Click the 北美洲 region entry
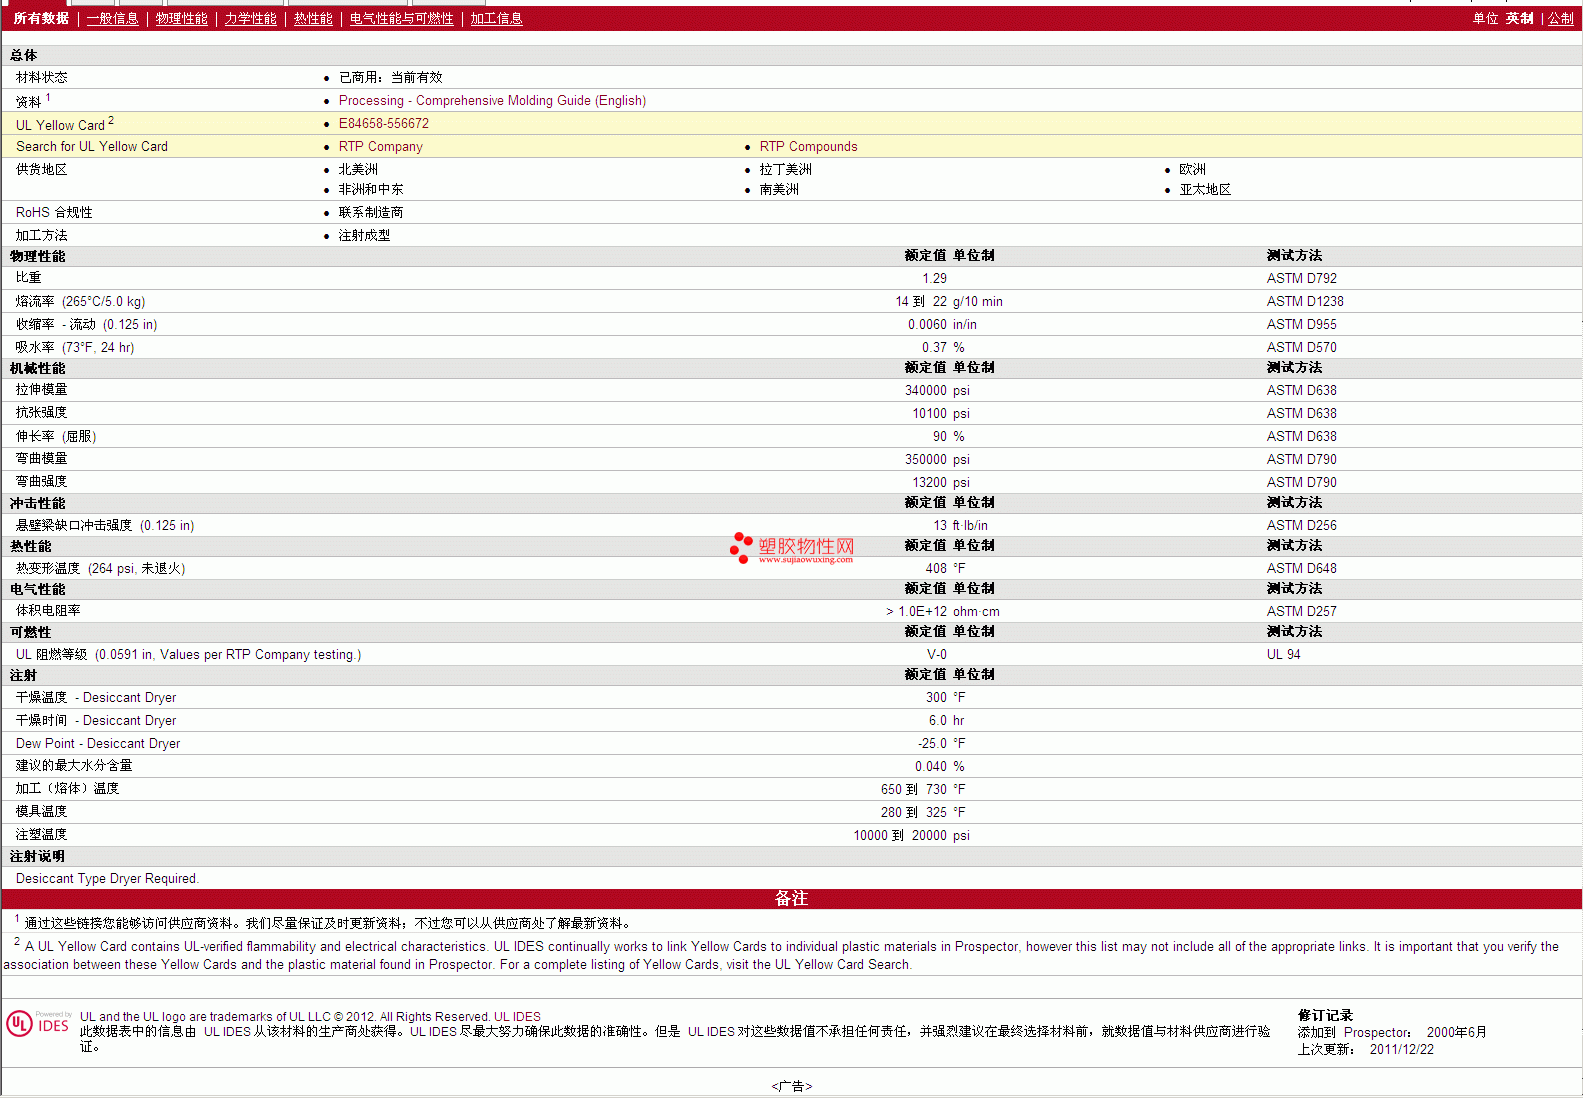The width and height of the screenshot is (1583, 1098). point(358,169)
